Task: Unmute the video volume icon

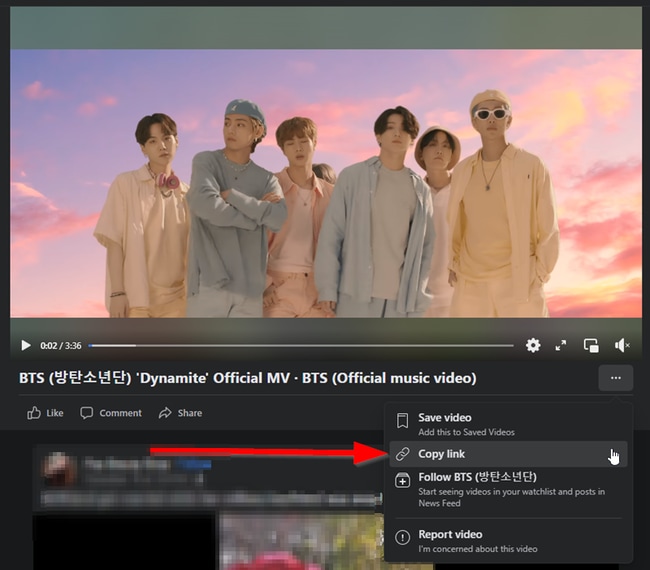Action: [622, 345]
